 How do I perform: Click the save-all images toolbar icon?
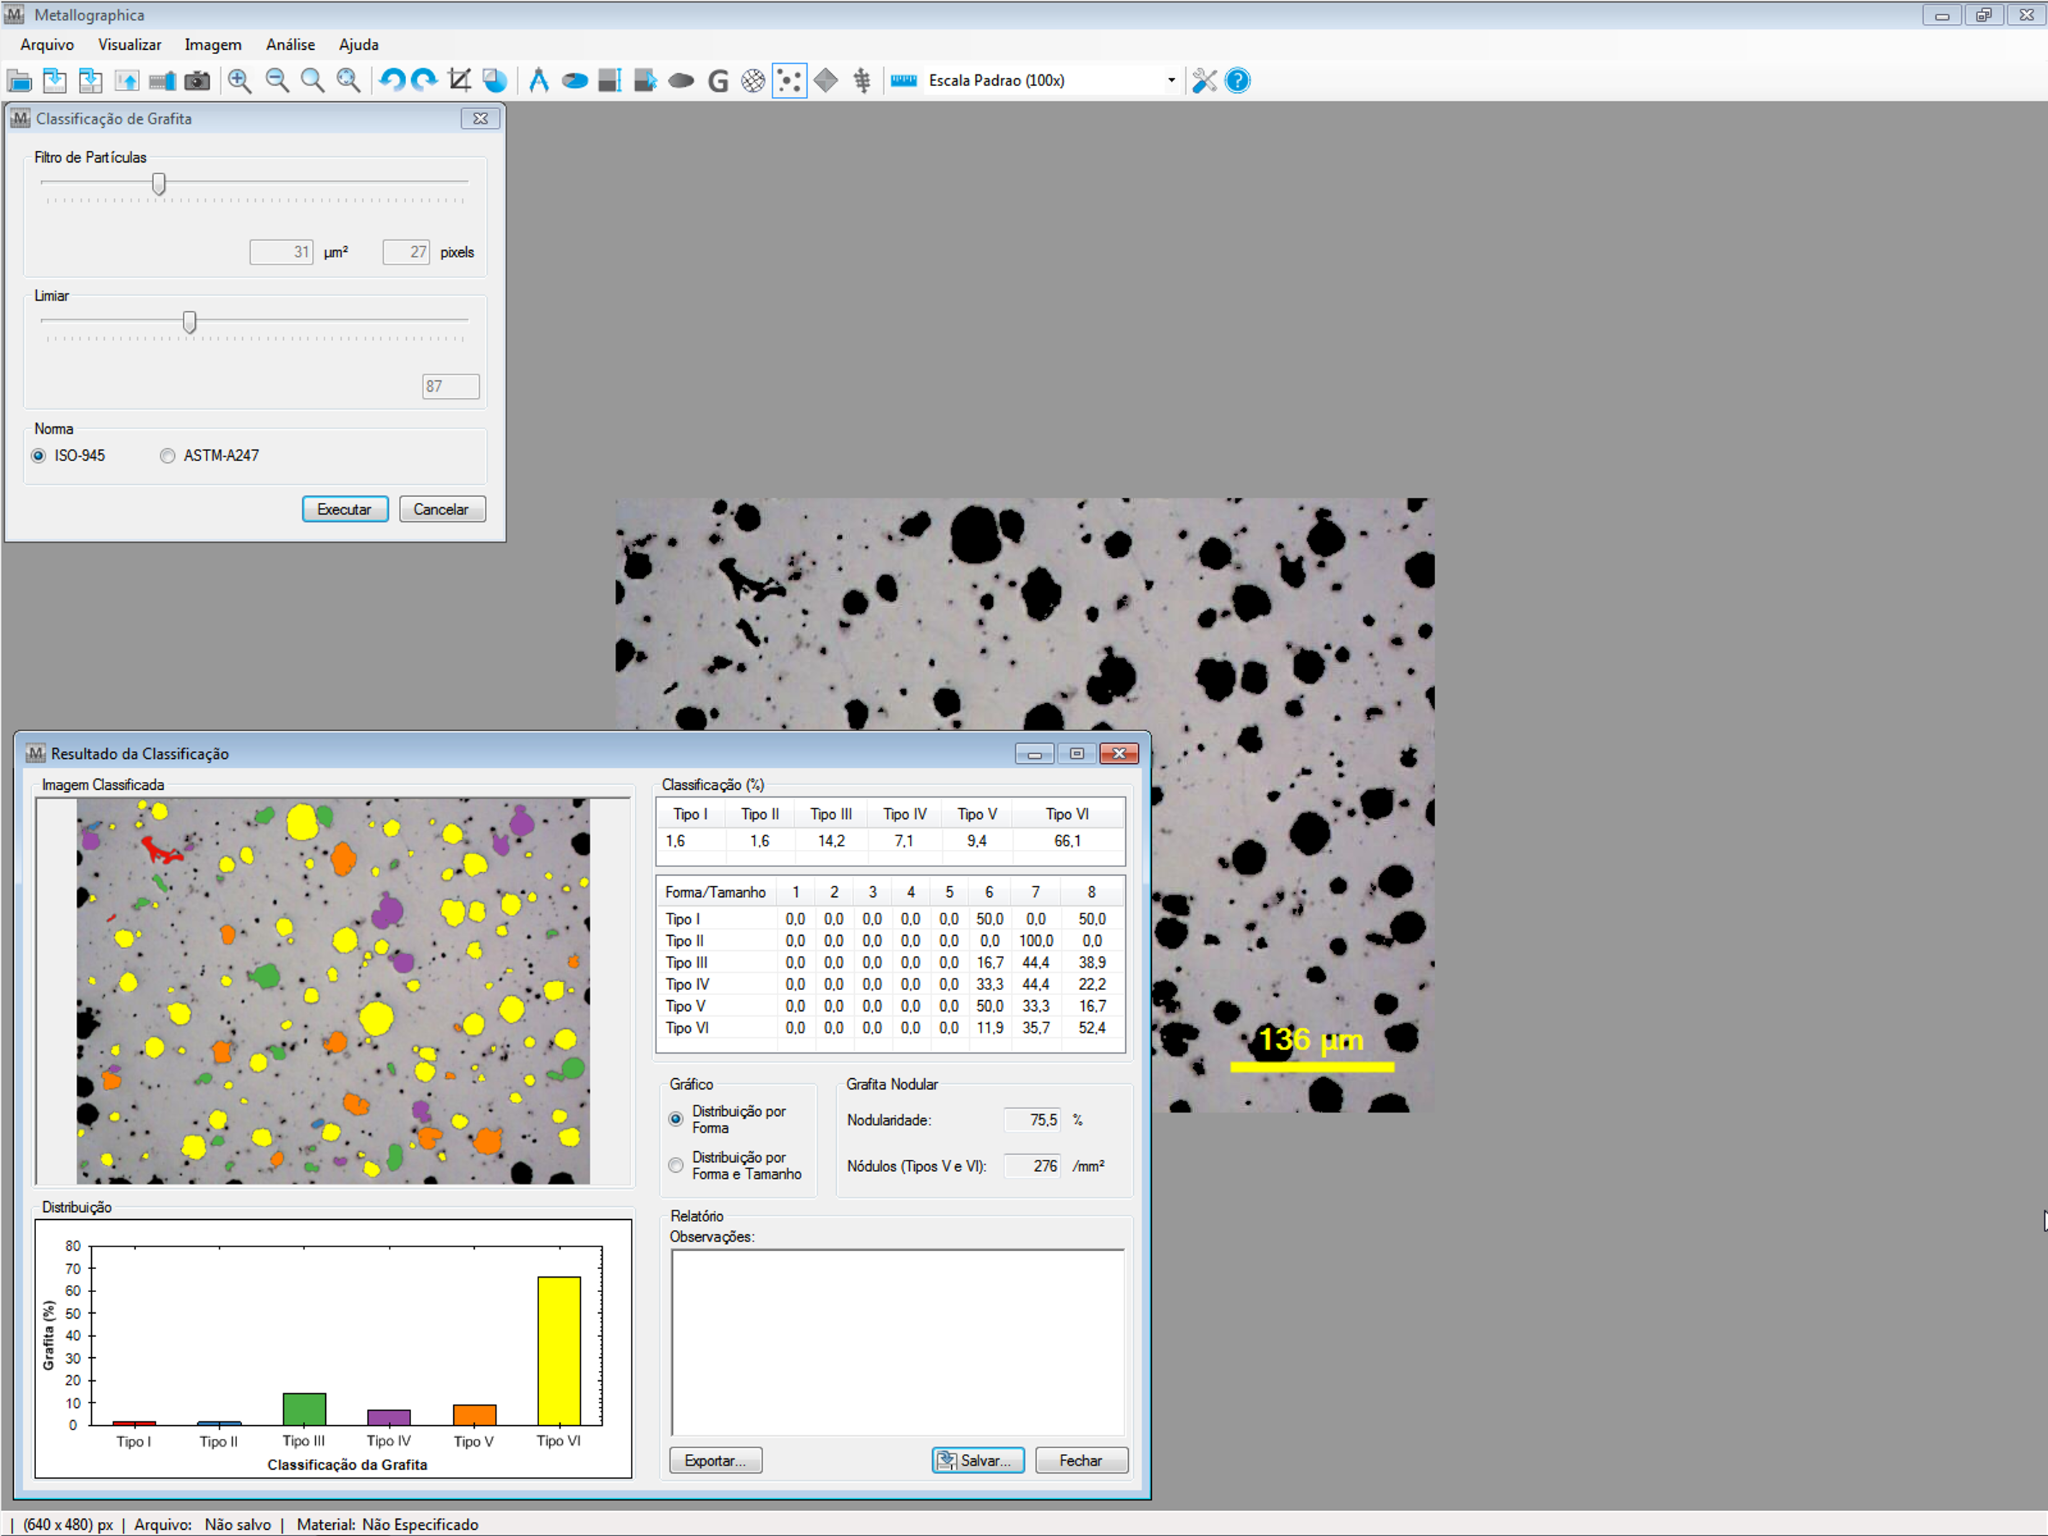point(91,81)
